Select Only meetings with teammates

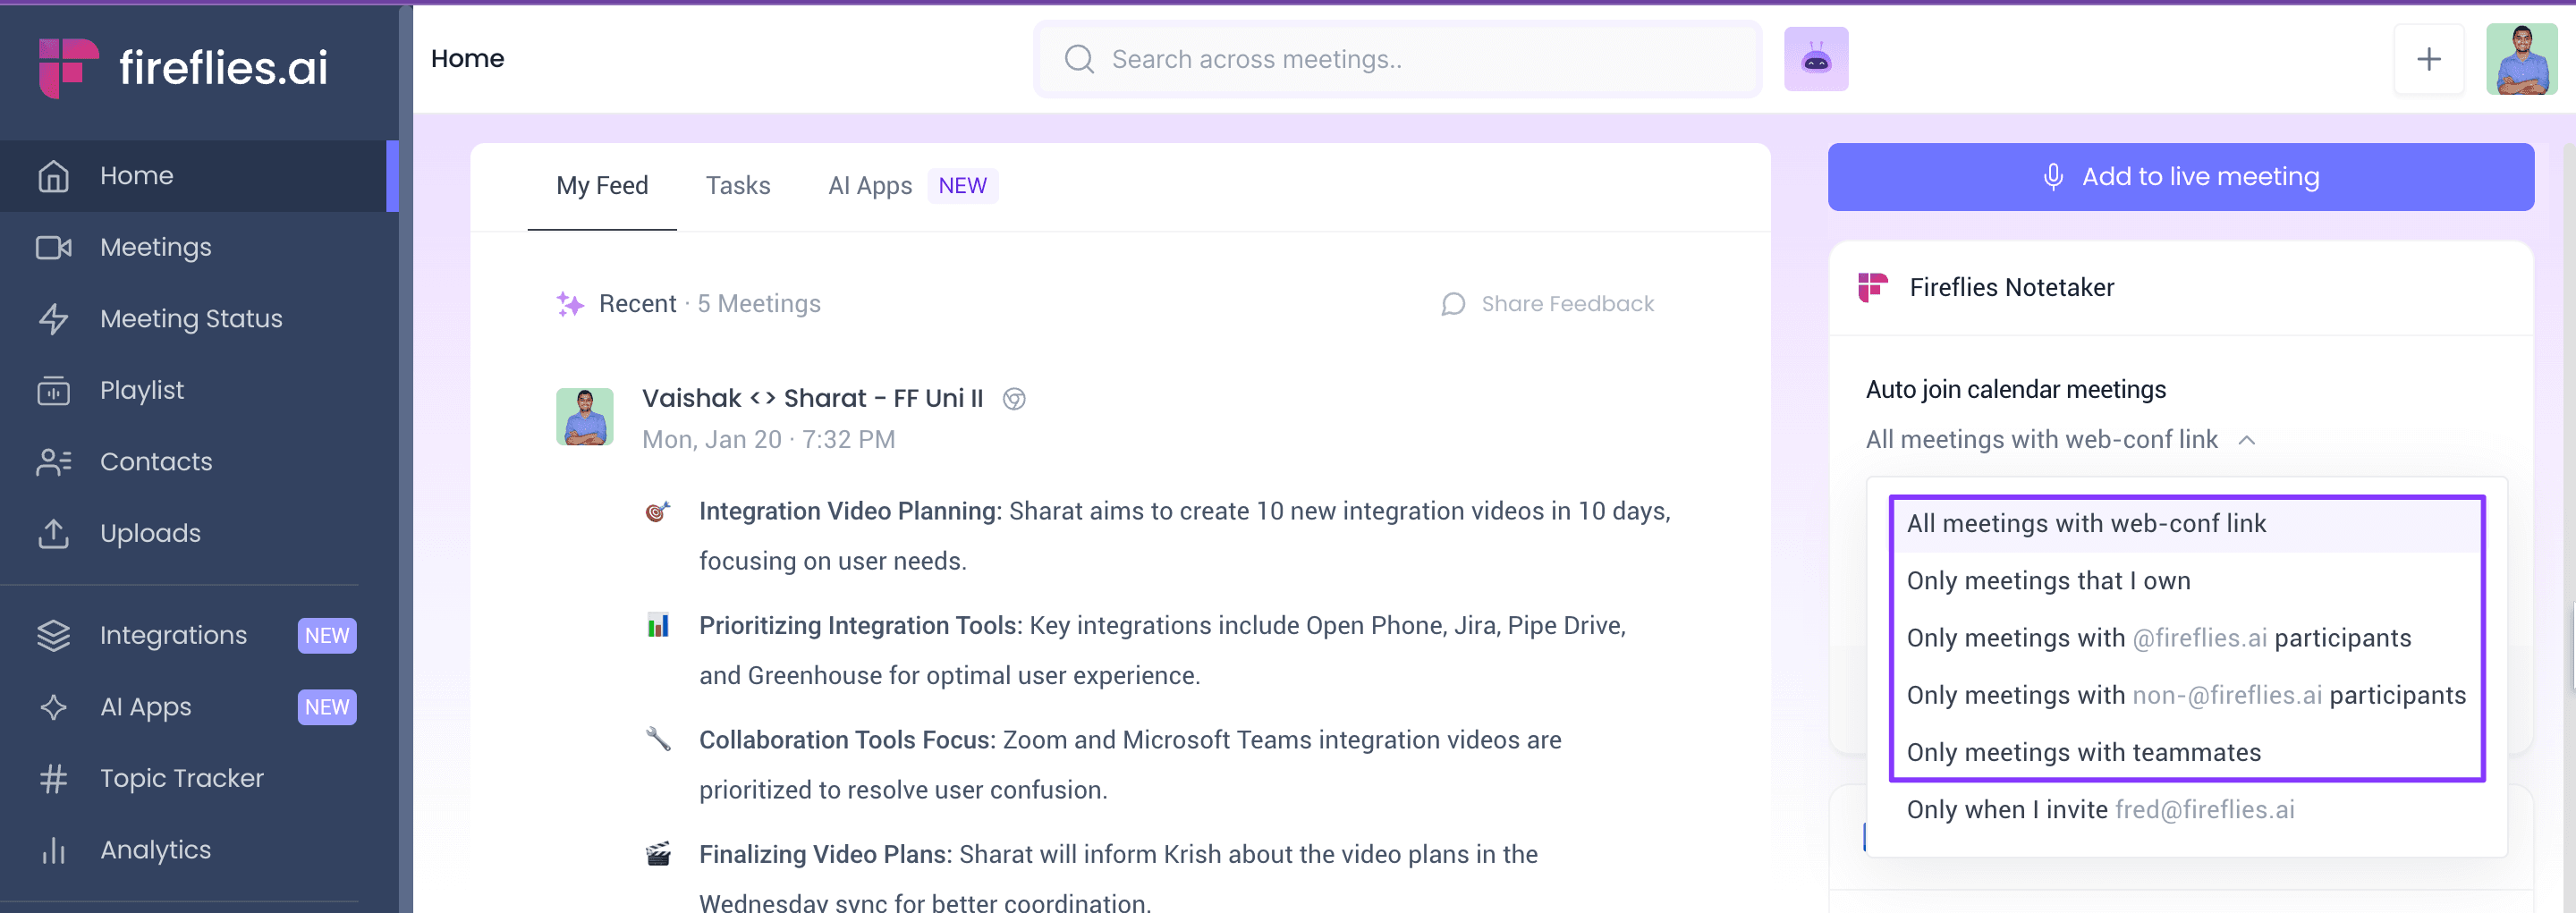(x=2186, y=752)
